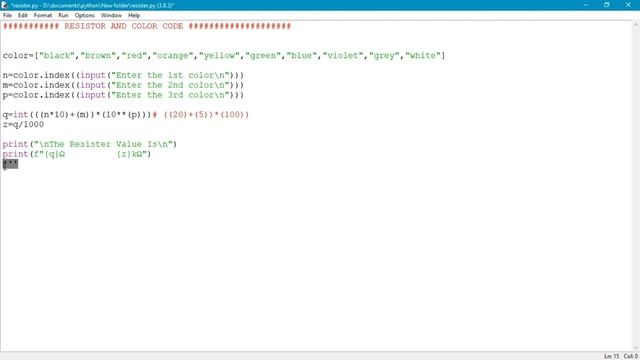Click the scrollbar down arrow
Image resolution: width=640 pixels, height=360 pixels.
pyautogui.click(x=636, y=348)
